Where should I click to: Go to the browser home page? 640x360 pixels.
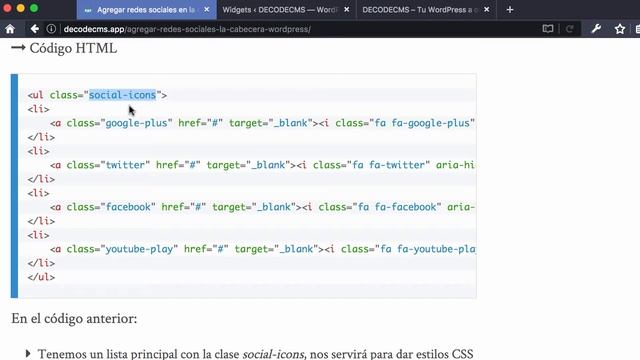tap(10, 29)
